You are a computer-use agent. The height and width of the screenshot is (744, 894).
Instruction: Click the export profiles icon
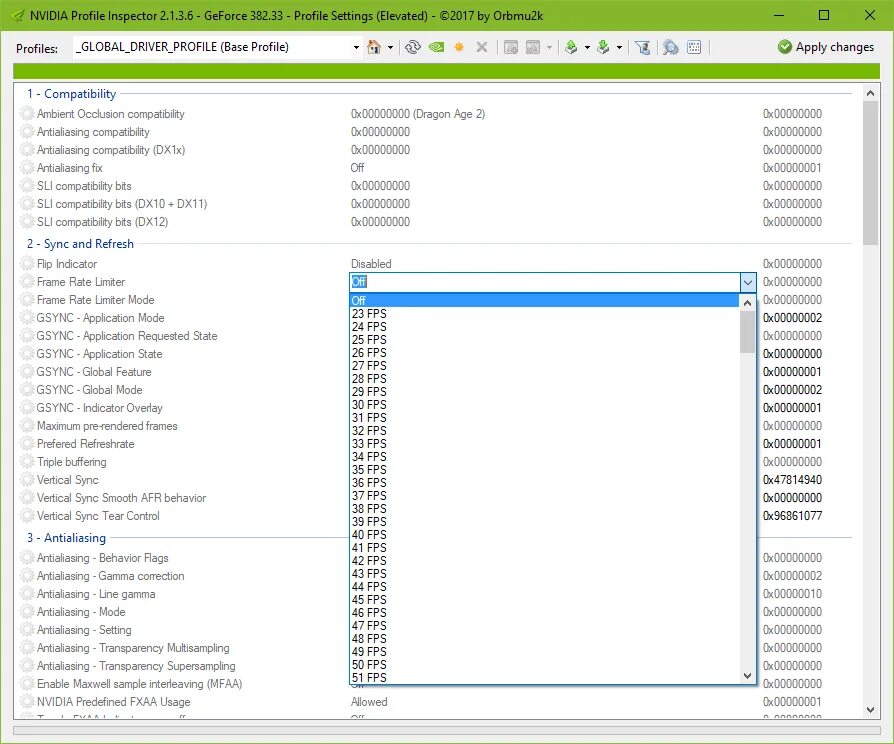pos(571,47)
